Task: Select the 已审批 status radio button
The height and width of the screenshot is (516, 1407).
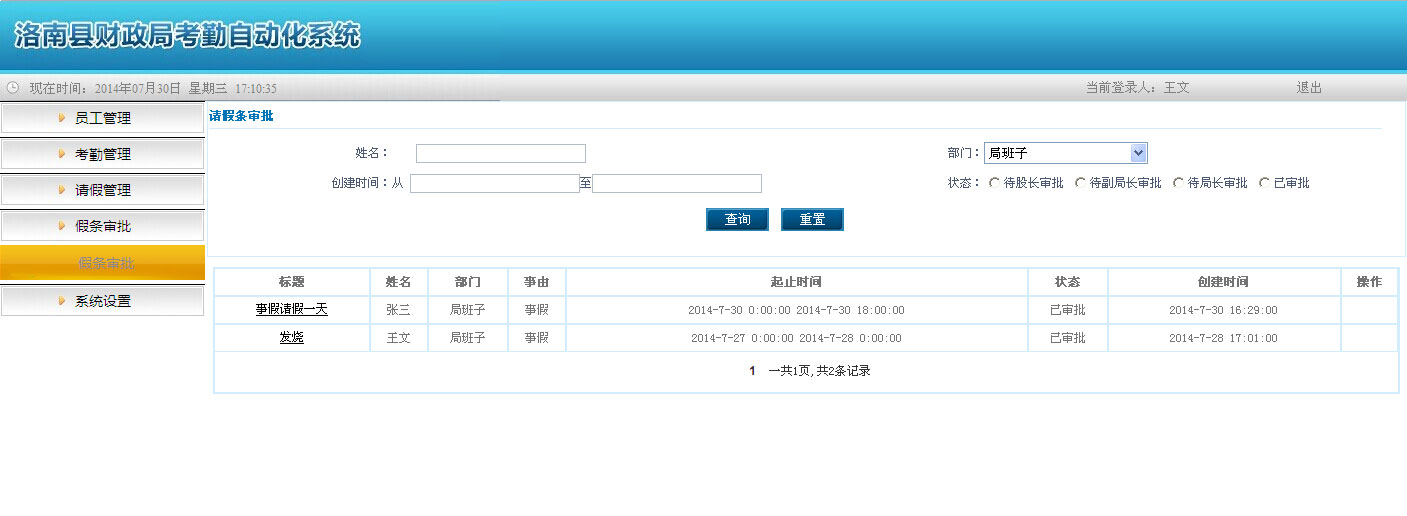Action: point(1264,183)
